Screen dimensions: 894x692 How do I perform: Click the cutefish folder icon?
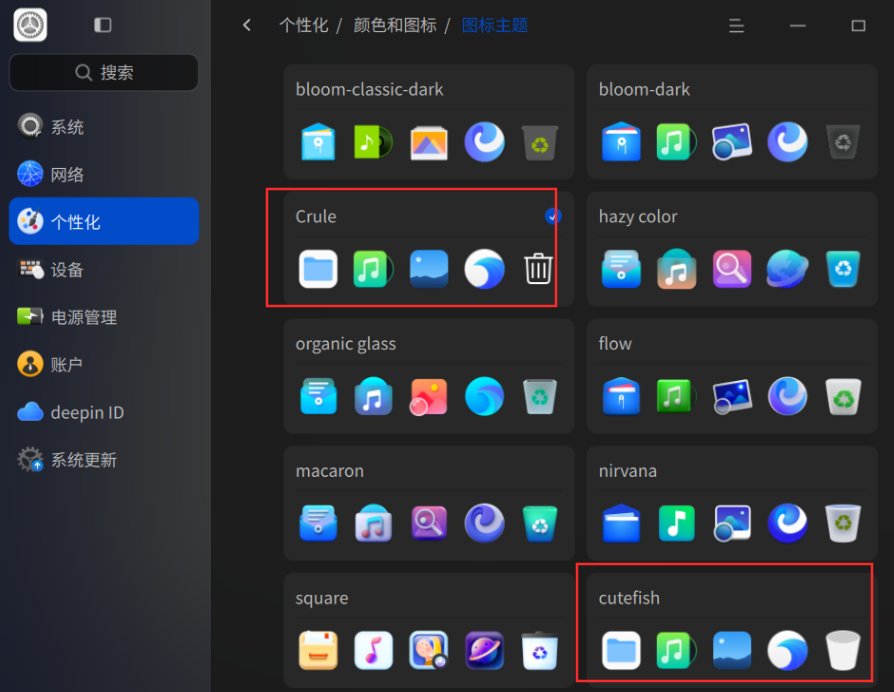621,650
